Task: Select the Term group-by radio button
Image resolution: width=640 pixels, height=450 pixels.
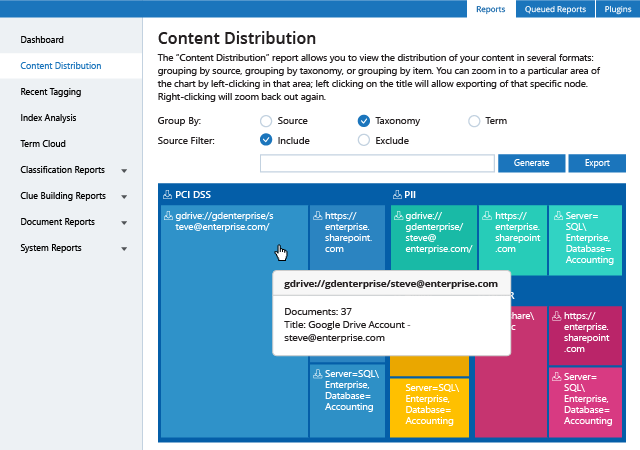Action: click(474, 121)
